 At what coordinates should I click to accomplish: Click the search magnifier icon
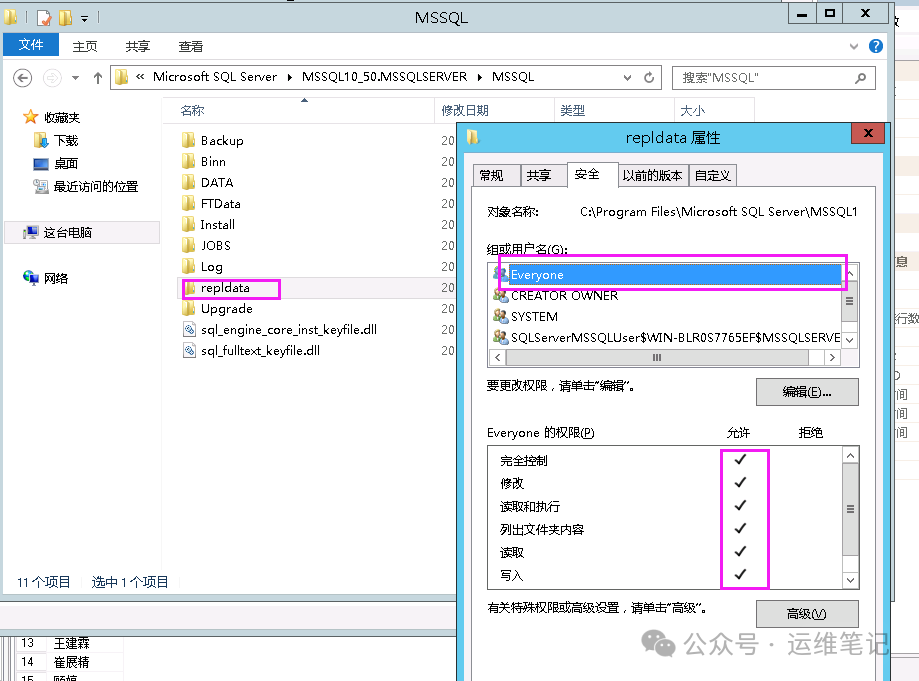[x=860, y=77]
